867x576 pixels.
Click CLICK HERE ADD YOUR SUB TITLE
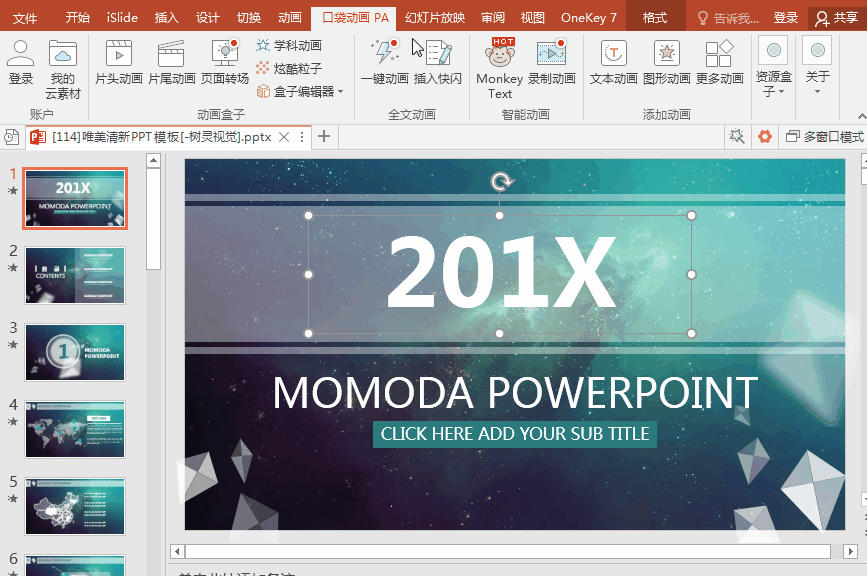515,434
